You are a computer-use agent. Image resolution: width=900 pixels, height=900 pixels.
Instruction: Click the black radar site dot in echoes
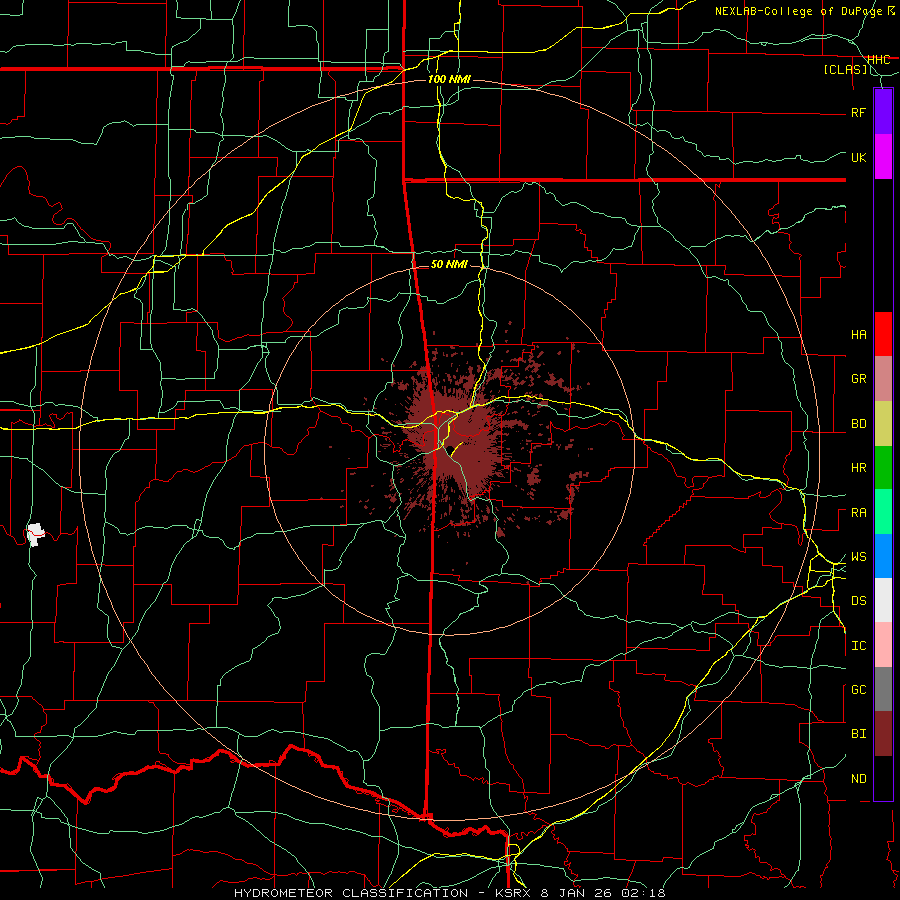451,449
